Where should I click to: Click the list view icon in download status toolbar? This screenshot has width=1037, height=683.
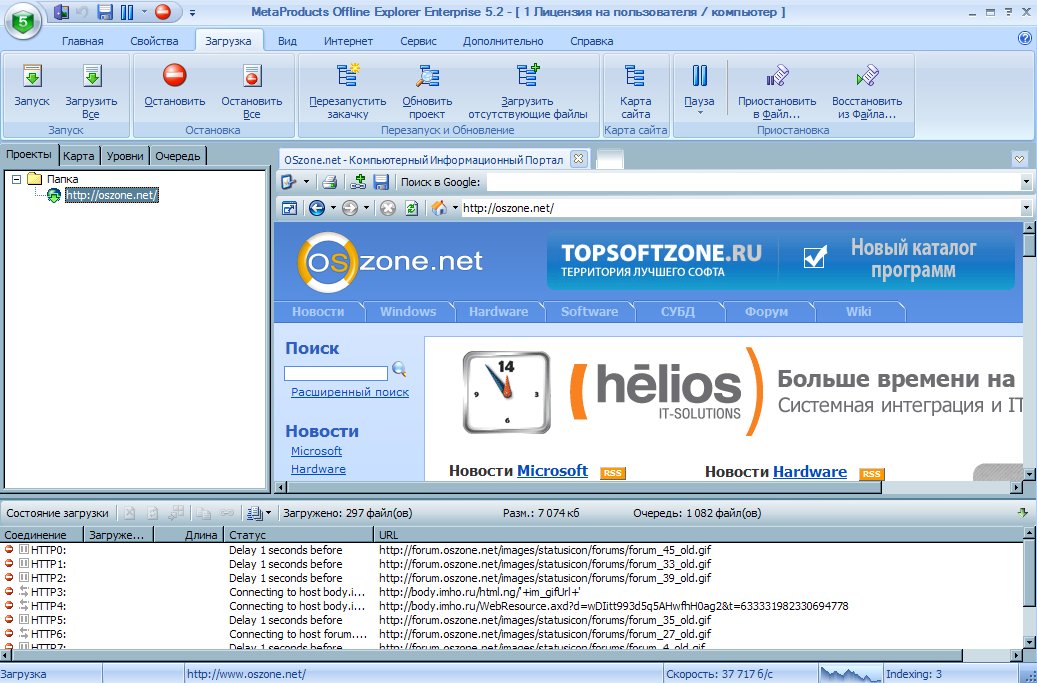(254, 513)
